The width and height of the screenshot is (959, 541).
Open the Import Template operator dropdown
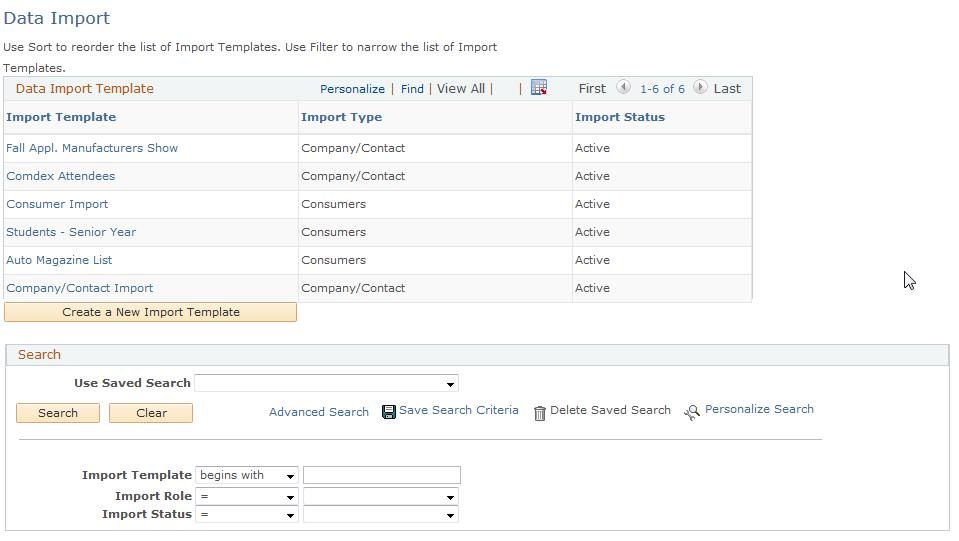click(x=247, y=475)
